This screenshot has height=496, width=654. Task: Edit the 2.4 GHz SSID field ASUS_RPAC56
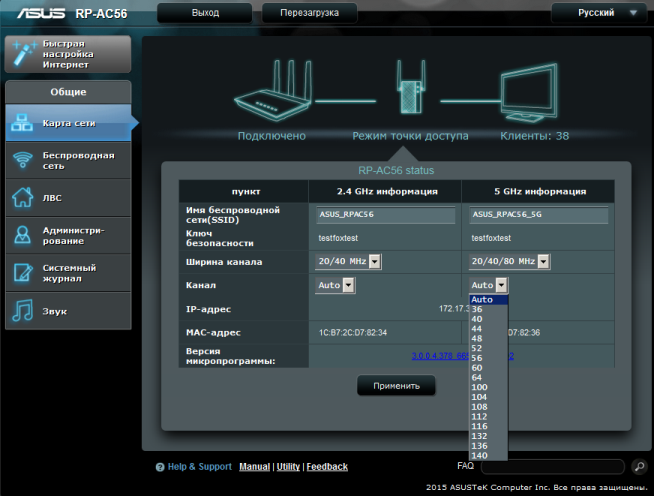point(386,215)
